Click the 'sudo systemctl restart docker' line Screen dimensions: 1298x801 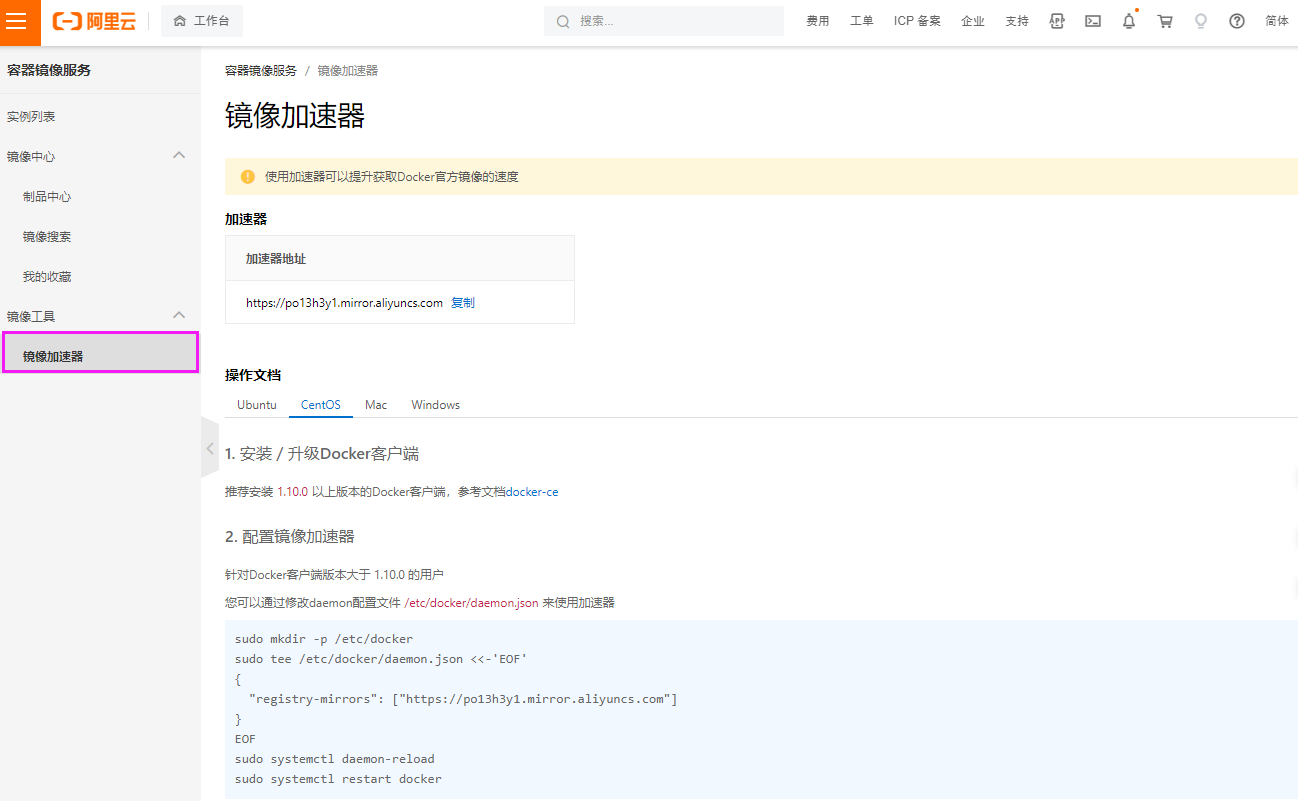click(338, 779)
